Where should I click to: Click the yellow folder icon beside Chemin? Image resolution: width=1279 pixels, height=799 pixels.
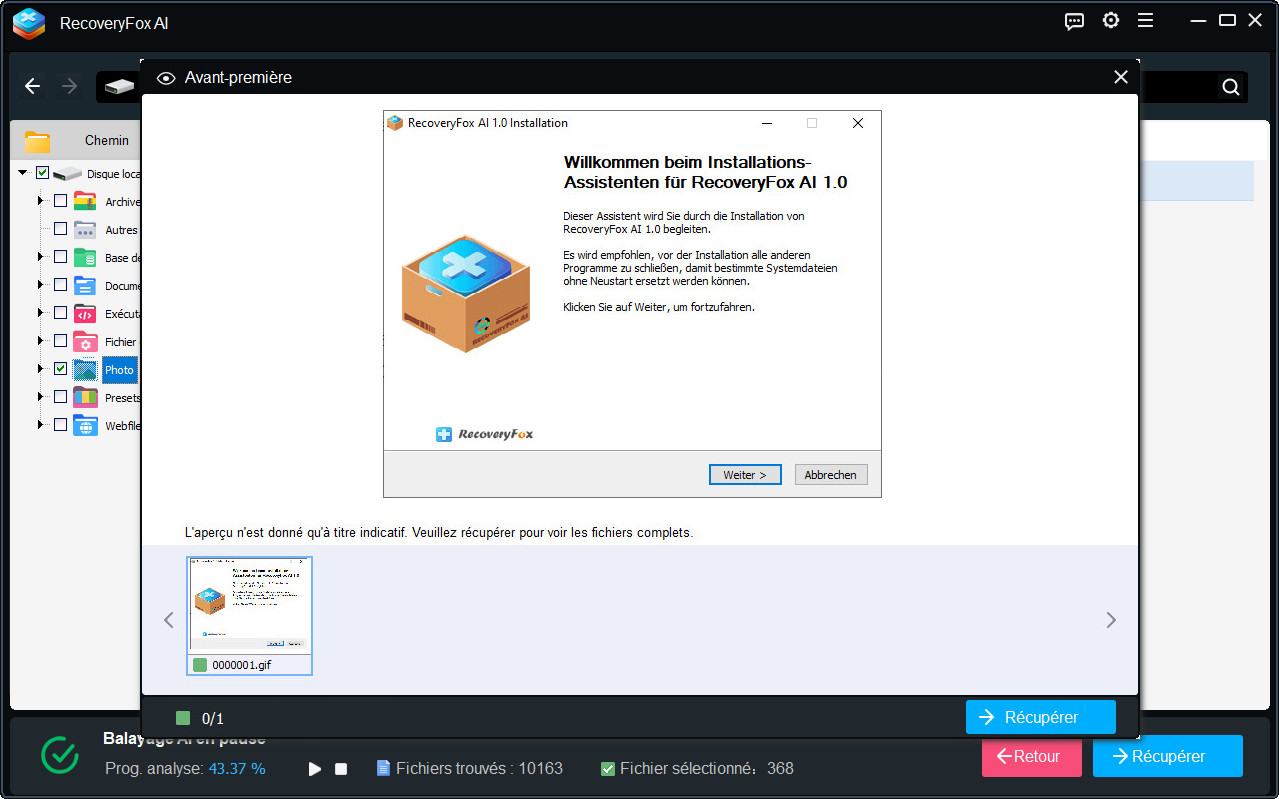click(37, 141)
